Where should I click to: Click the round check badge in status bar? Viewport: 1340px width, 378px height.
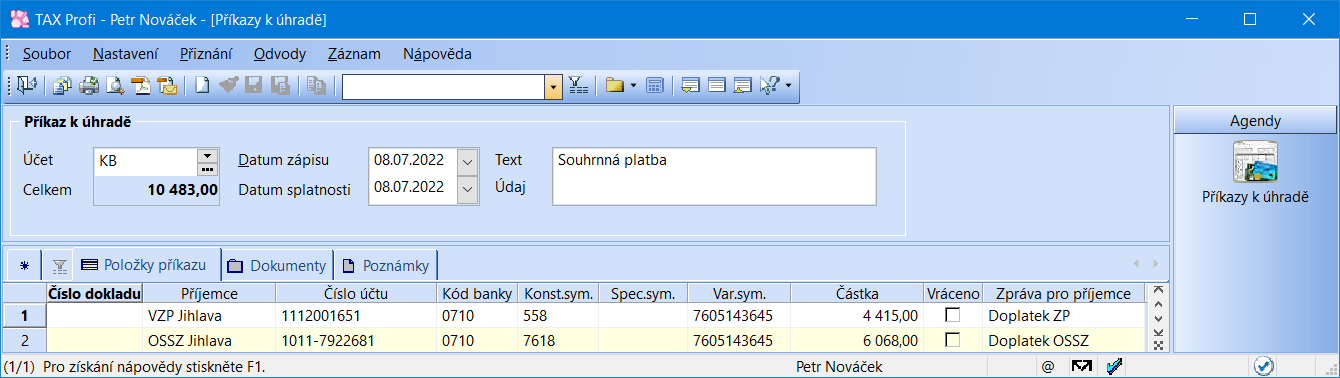point(1264,366)
